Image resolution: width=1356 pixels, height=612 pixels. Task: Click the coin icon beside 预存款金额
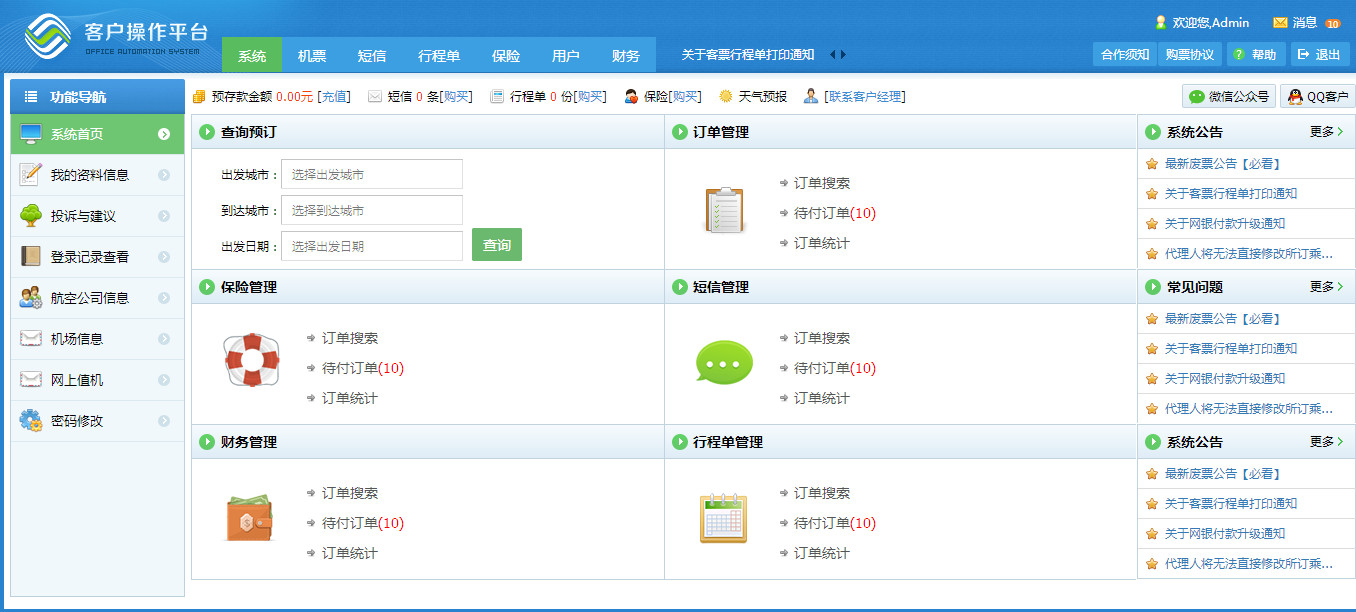point(199,96)
